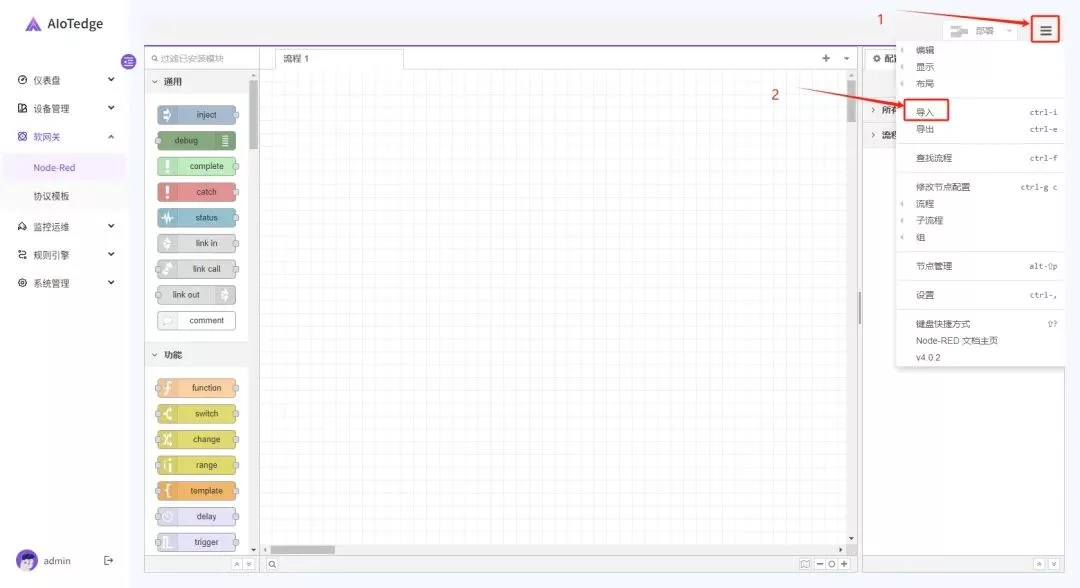
Task: Click the zoom in canvas button
Action: (844, 564)
